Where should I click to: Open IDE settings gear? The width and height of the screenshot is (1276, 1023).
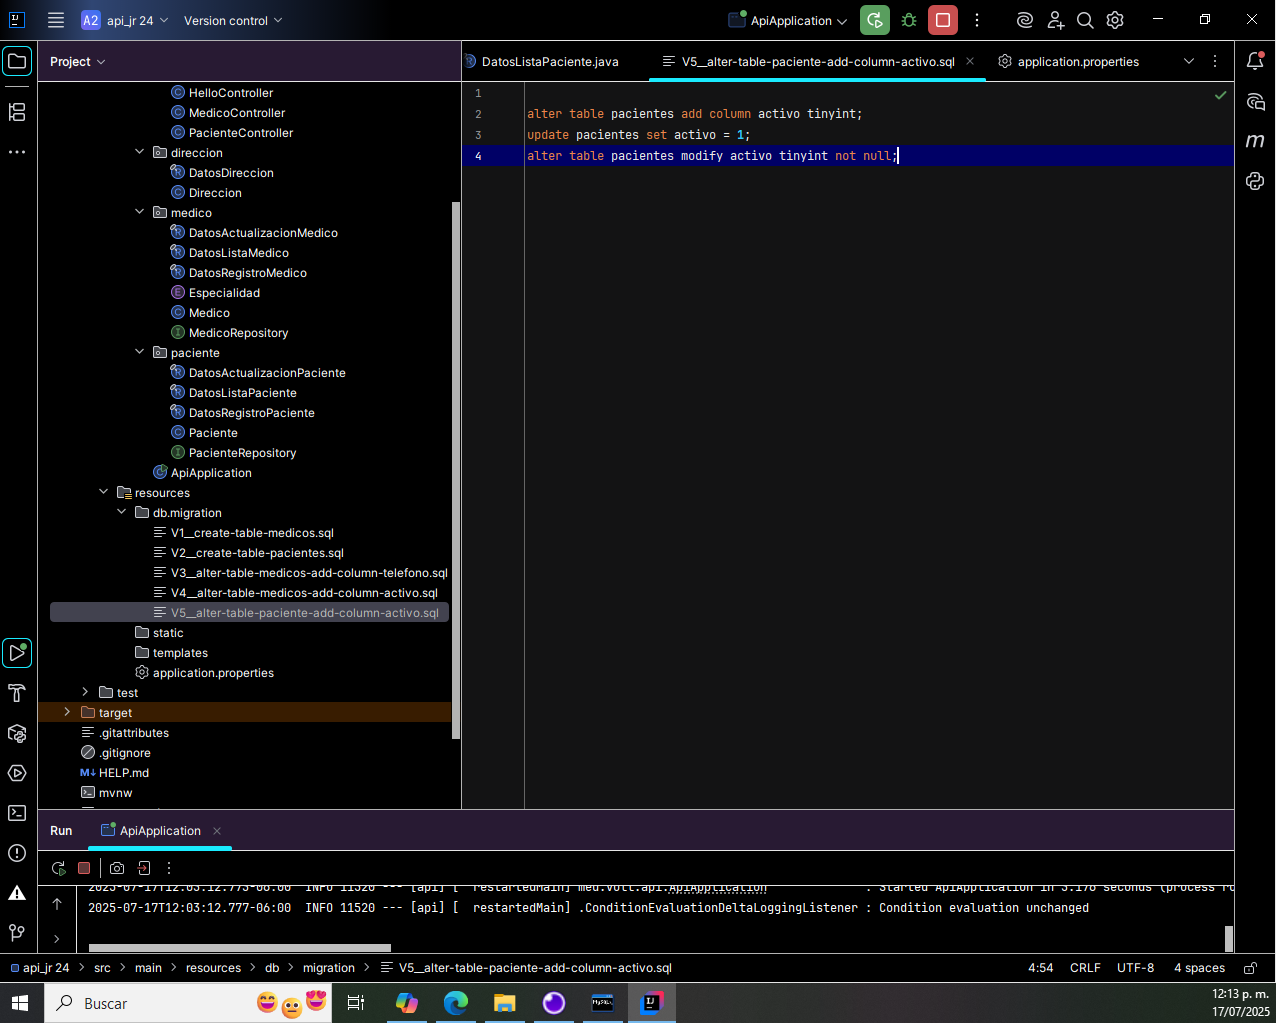coord(1116,20)
